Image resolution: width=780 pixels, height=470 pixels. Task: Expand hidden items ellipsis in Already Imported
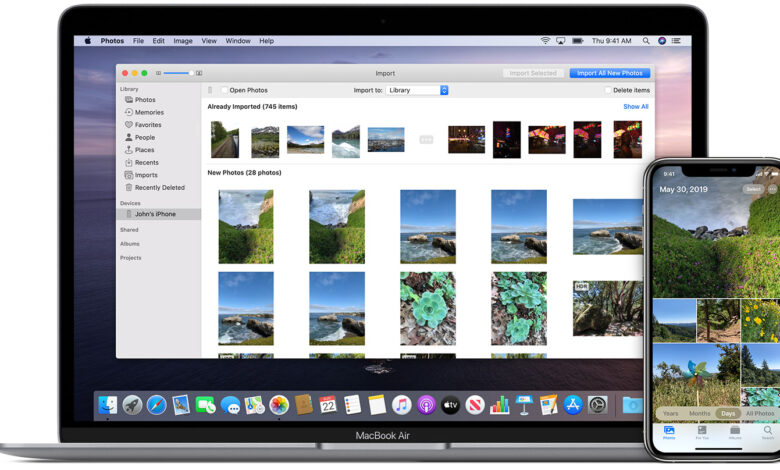coord(426,140)
